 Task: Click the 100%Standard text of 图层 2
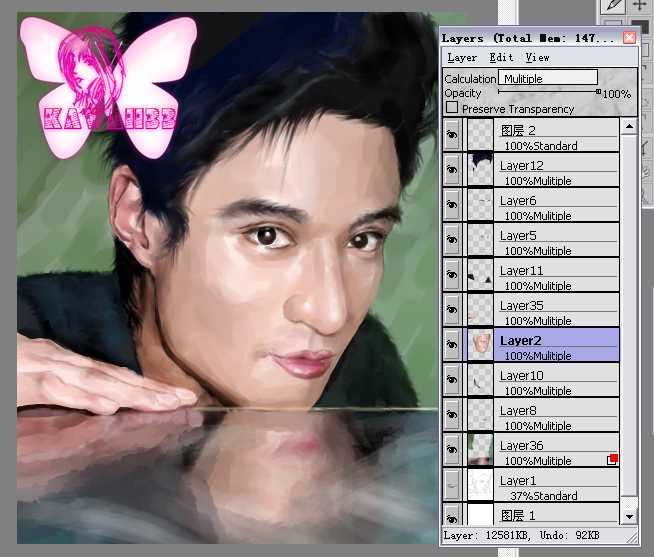pos(541,146)
